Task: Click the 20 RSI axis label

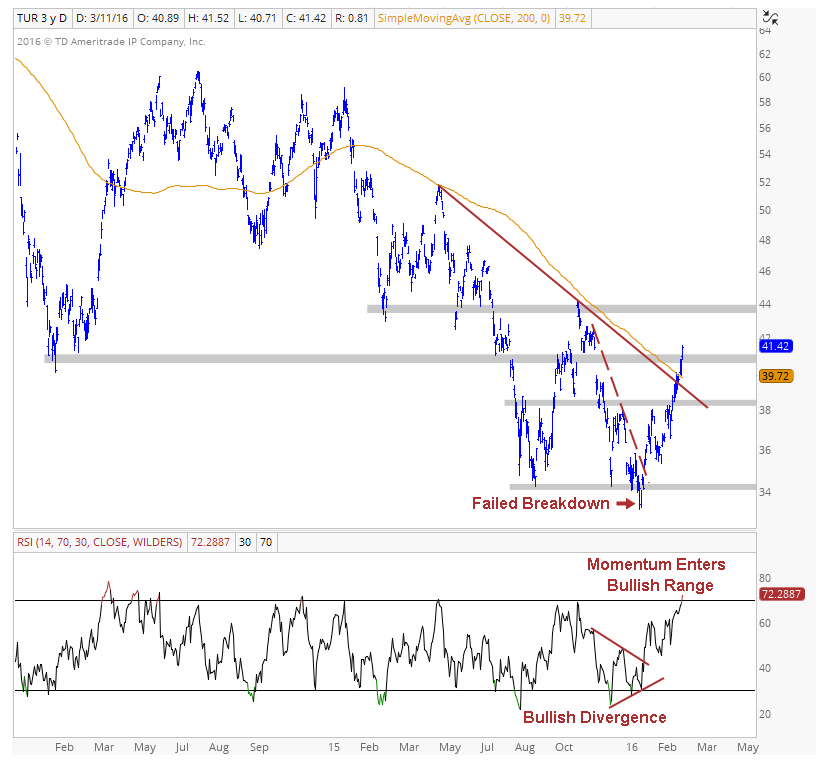Action: pos(765,714)
